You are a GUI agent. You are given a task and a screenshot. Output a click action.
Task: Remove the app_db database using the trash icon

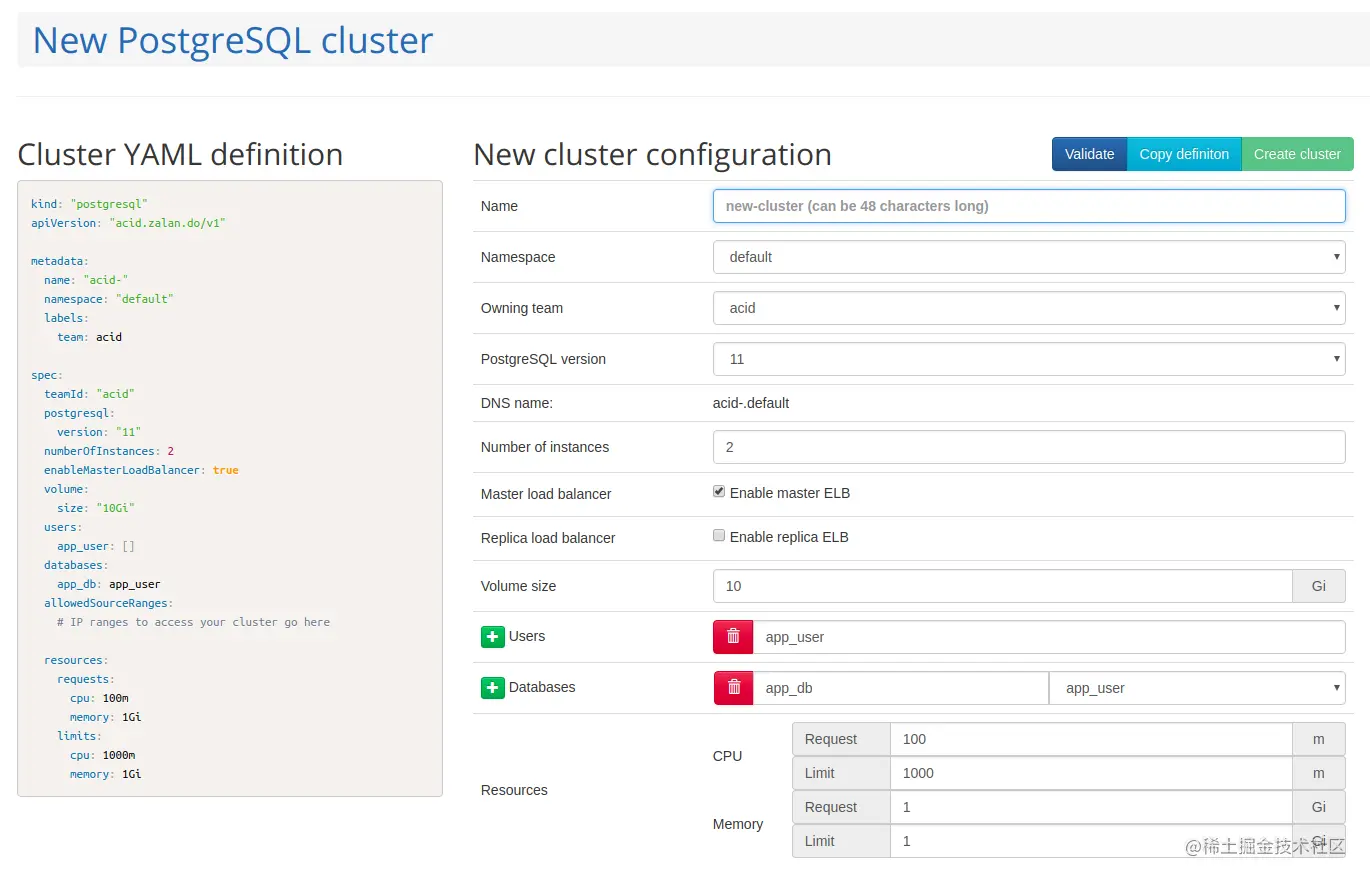(732, 687)
